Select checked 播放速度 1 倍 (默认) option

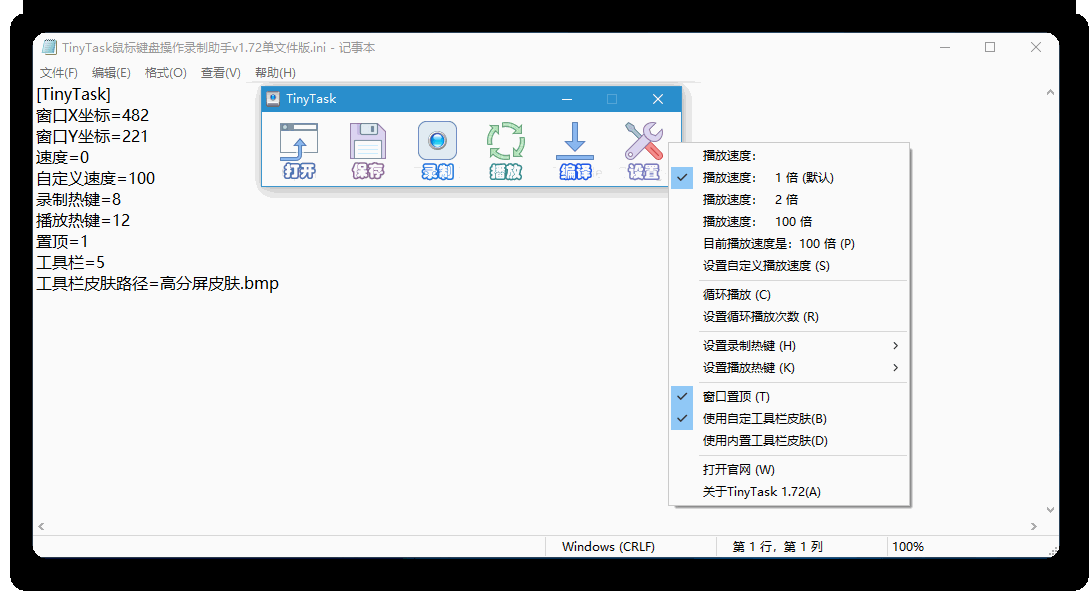click(x=789, y=178)
